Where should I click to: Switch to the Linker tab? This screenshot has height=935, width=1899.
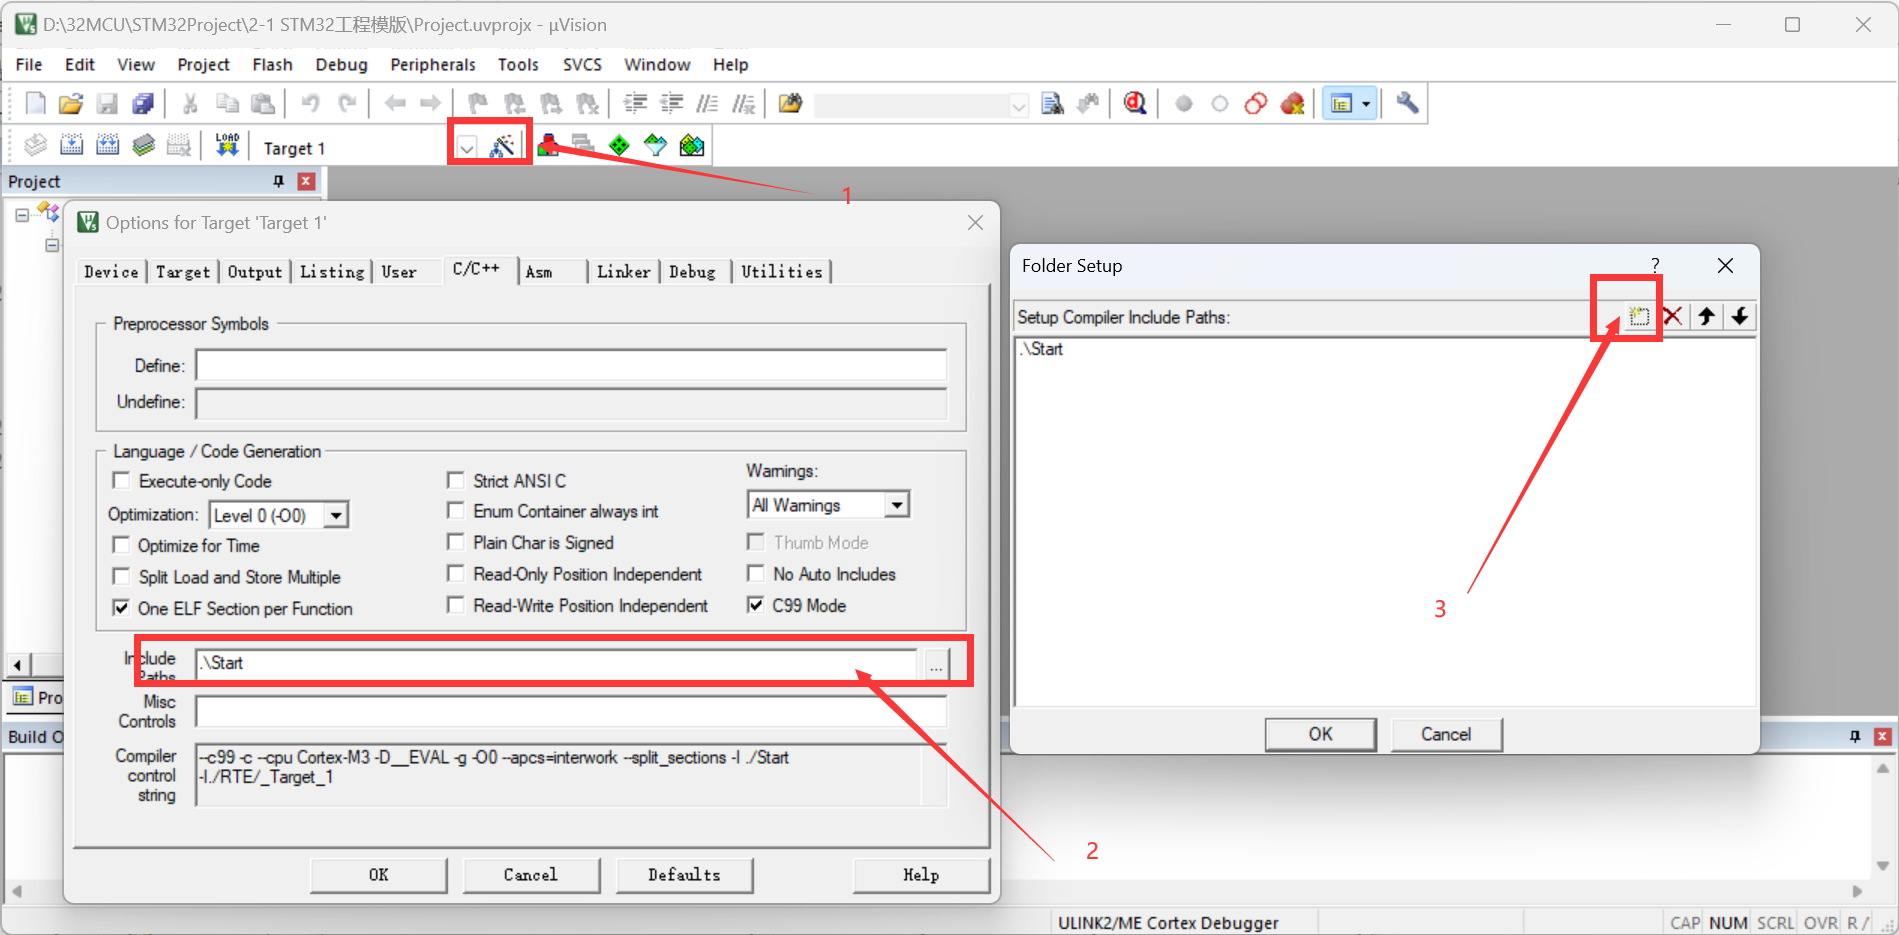[623, 272]
